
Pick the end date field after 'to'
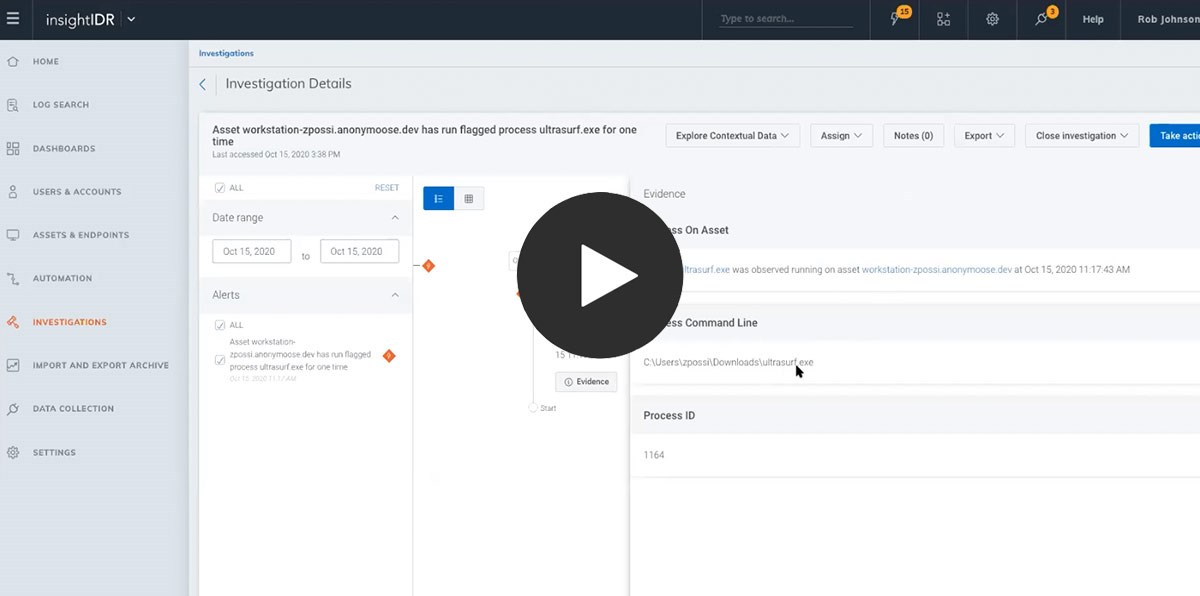(359, 252)
